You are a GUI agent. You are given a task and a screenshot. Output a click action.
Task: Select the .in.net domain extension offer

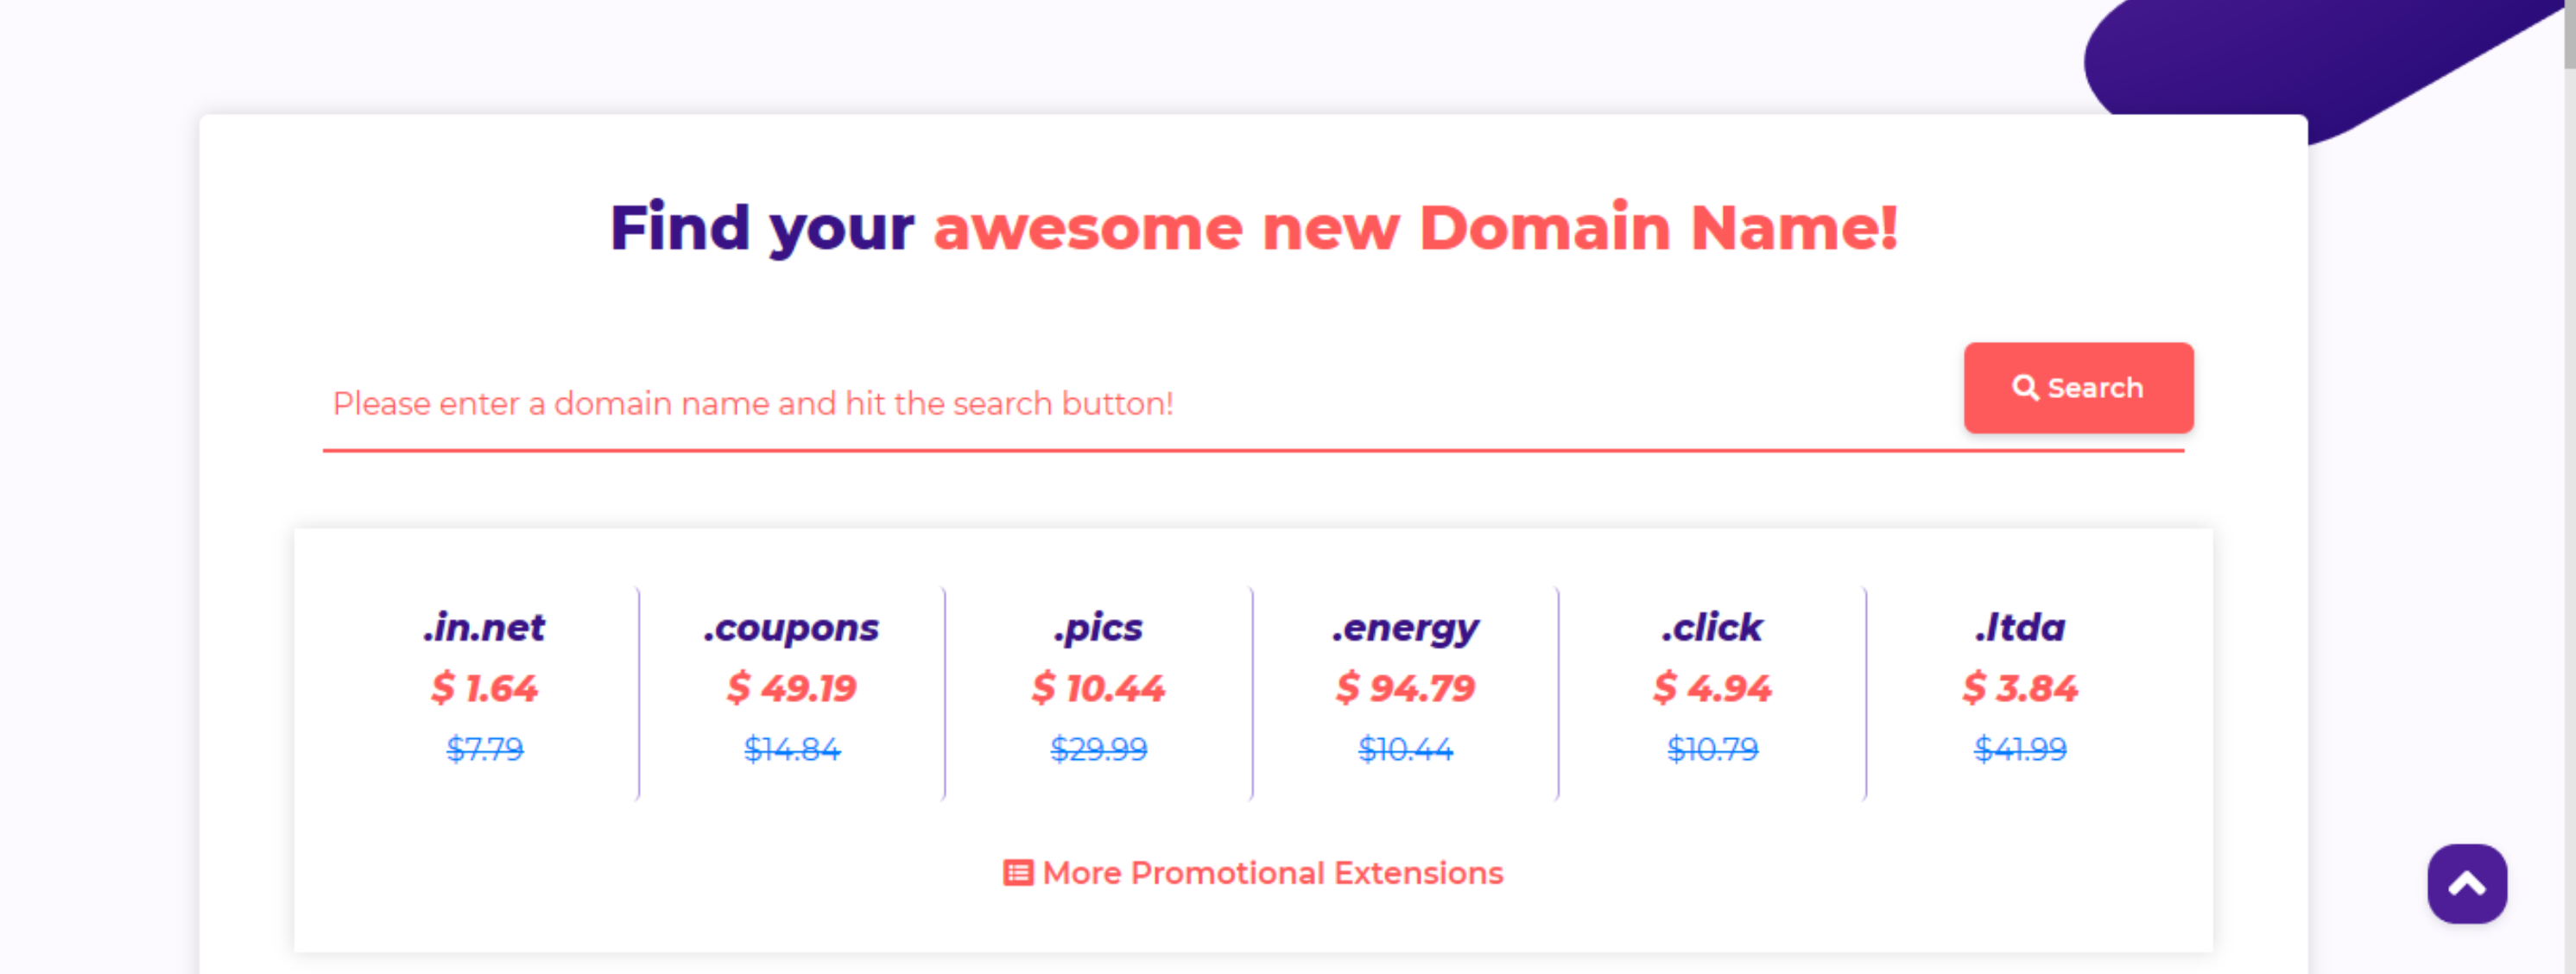[484, 628]
